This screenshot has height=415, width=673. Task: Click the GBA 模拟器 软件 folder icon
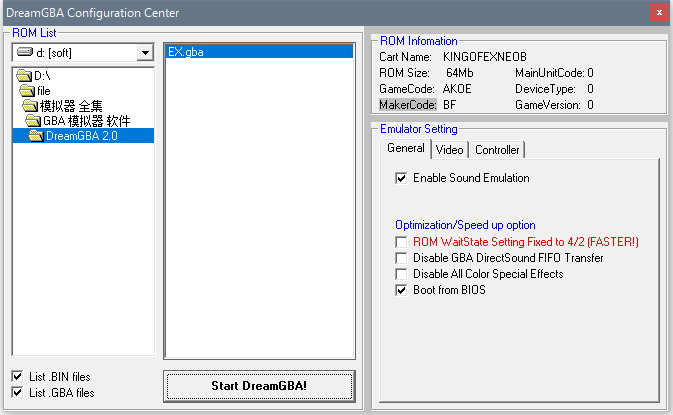35,121
